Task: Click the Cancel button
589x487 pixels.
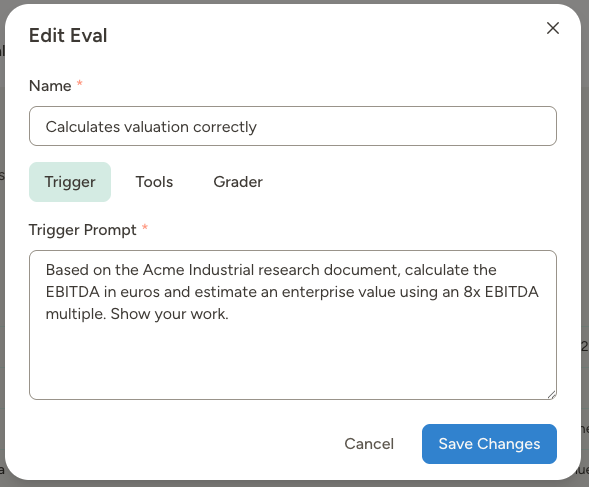Action: (x=369, y=444)
